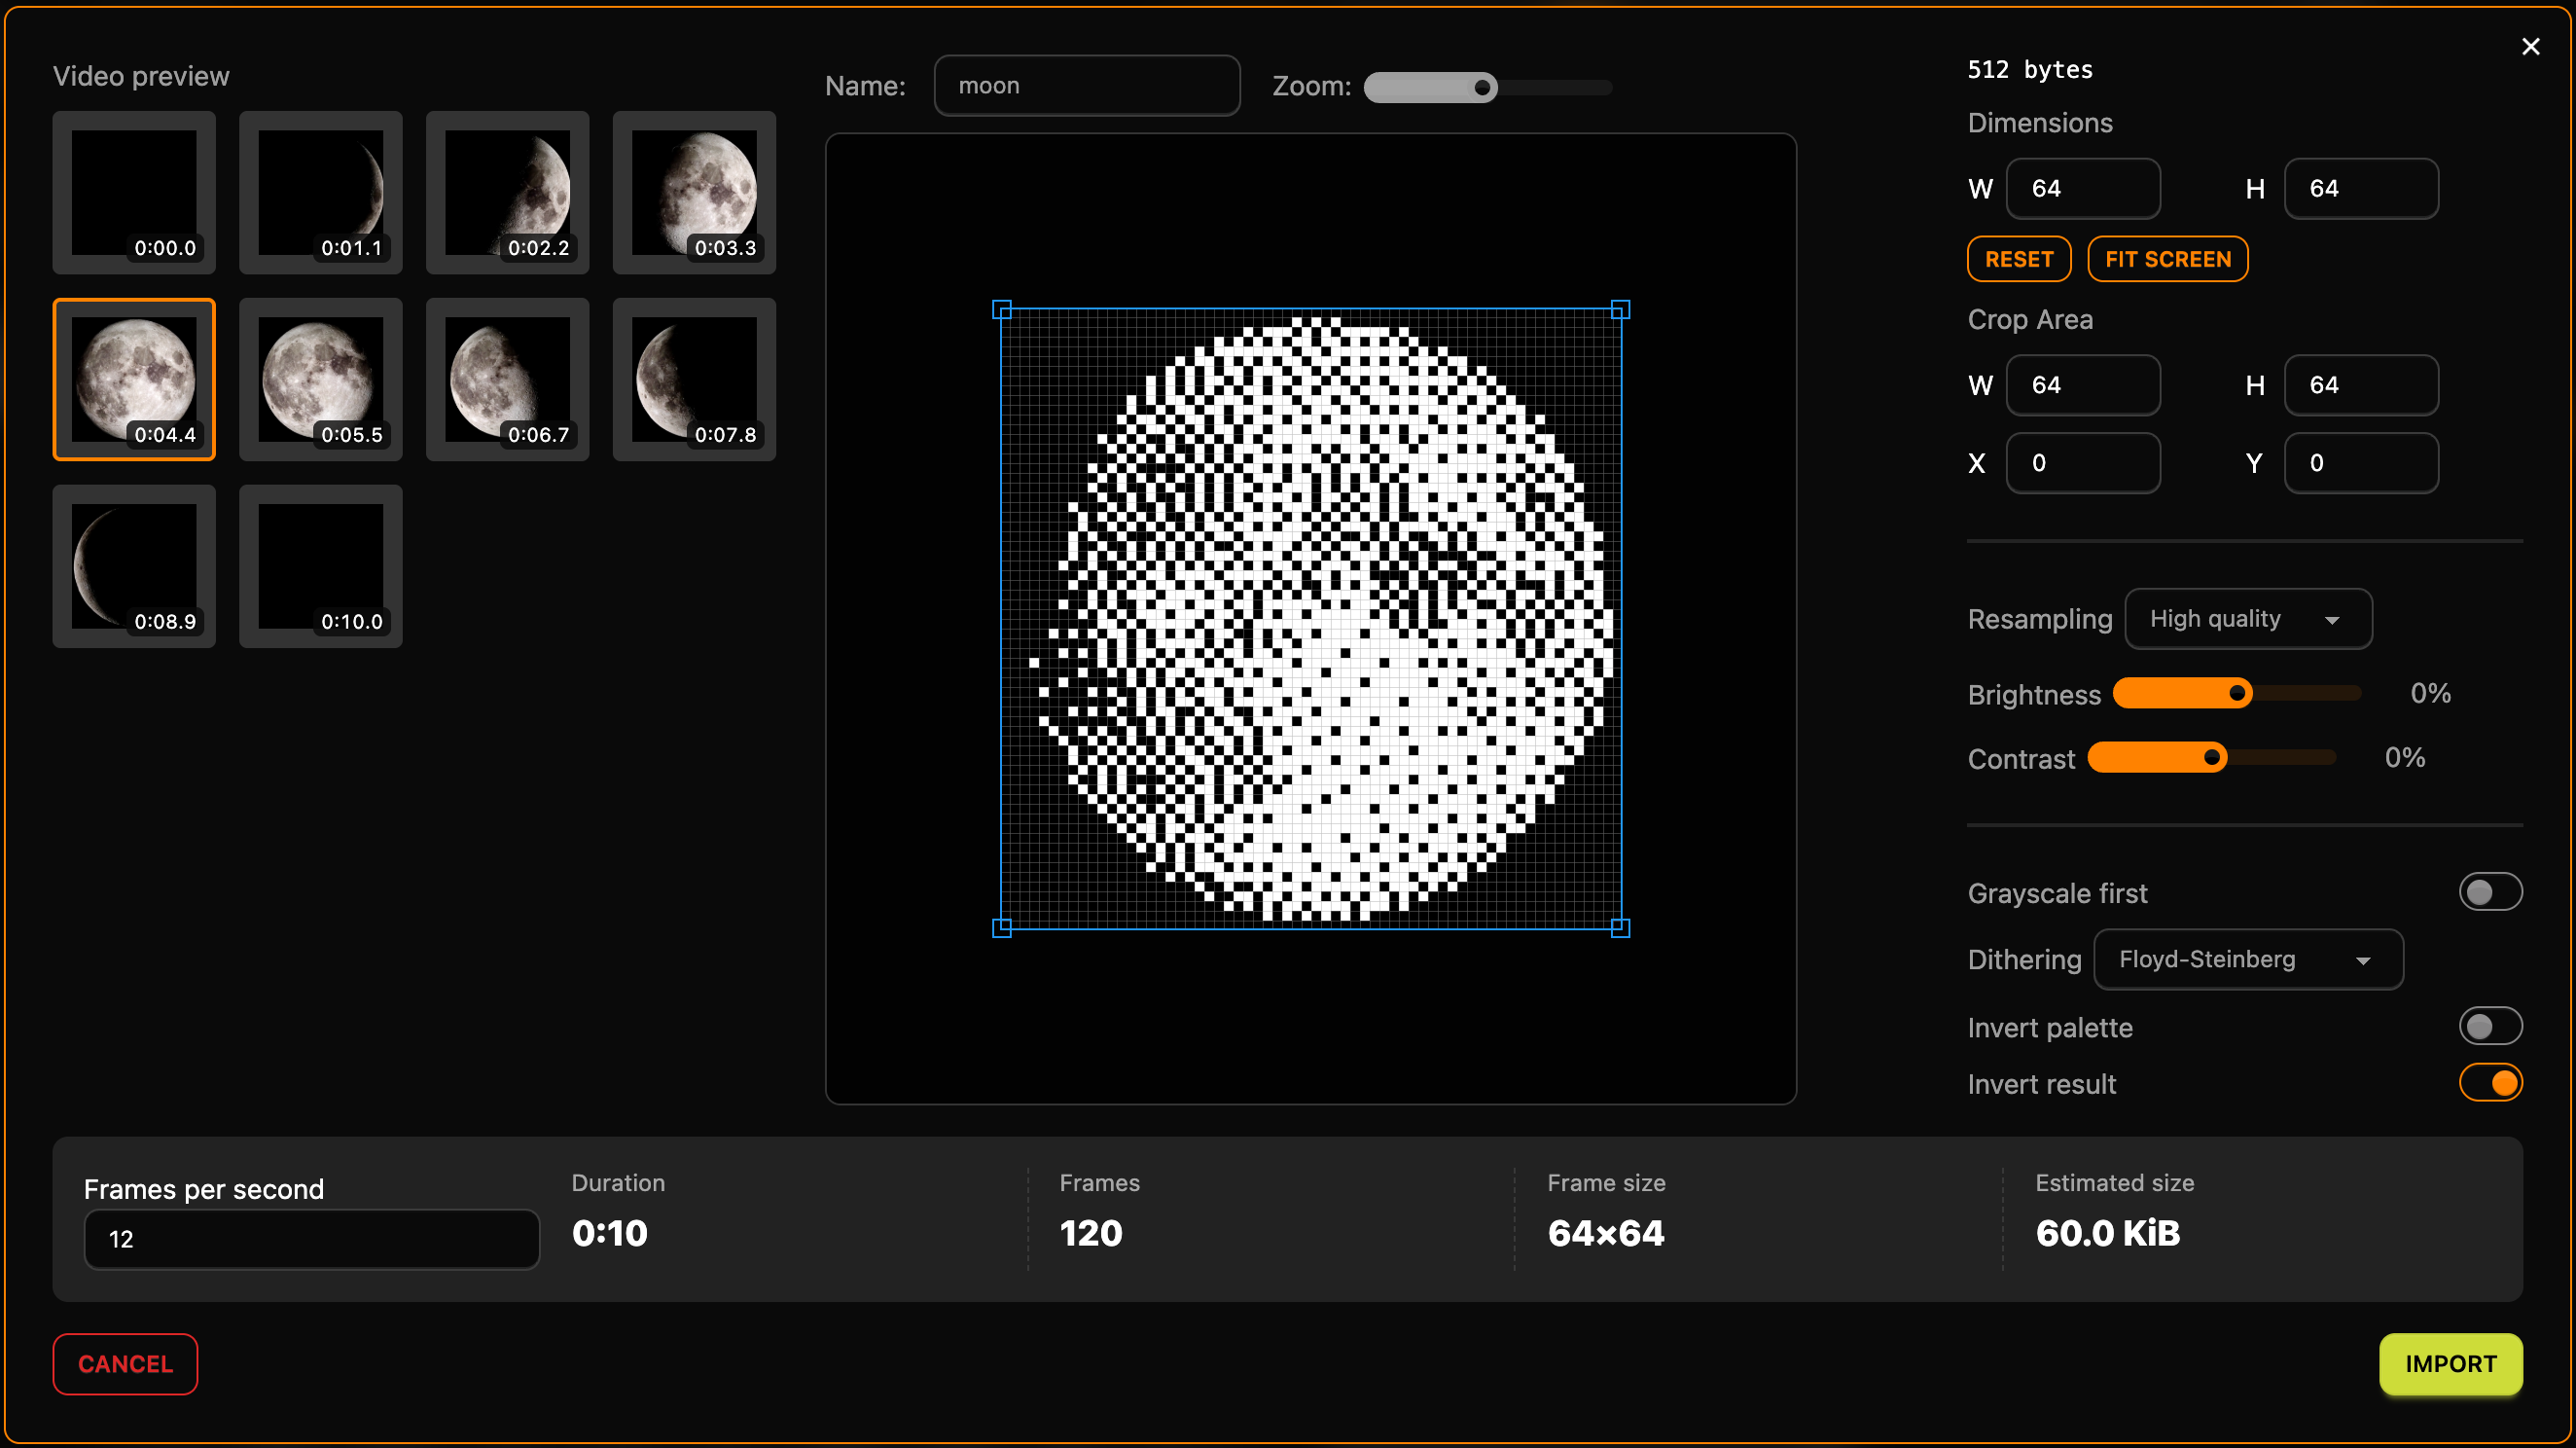The image size is (2576, 1448).
Task: Click the FIT SCREEN button
Action: click(x=2167, y=259)
